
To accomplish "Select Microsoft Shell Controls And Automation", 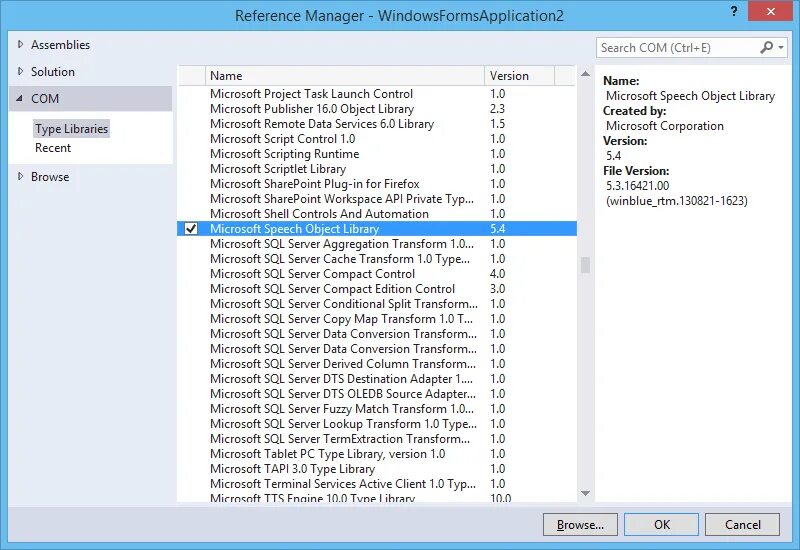I will click(x=377, y=214).
